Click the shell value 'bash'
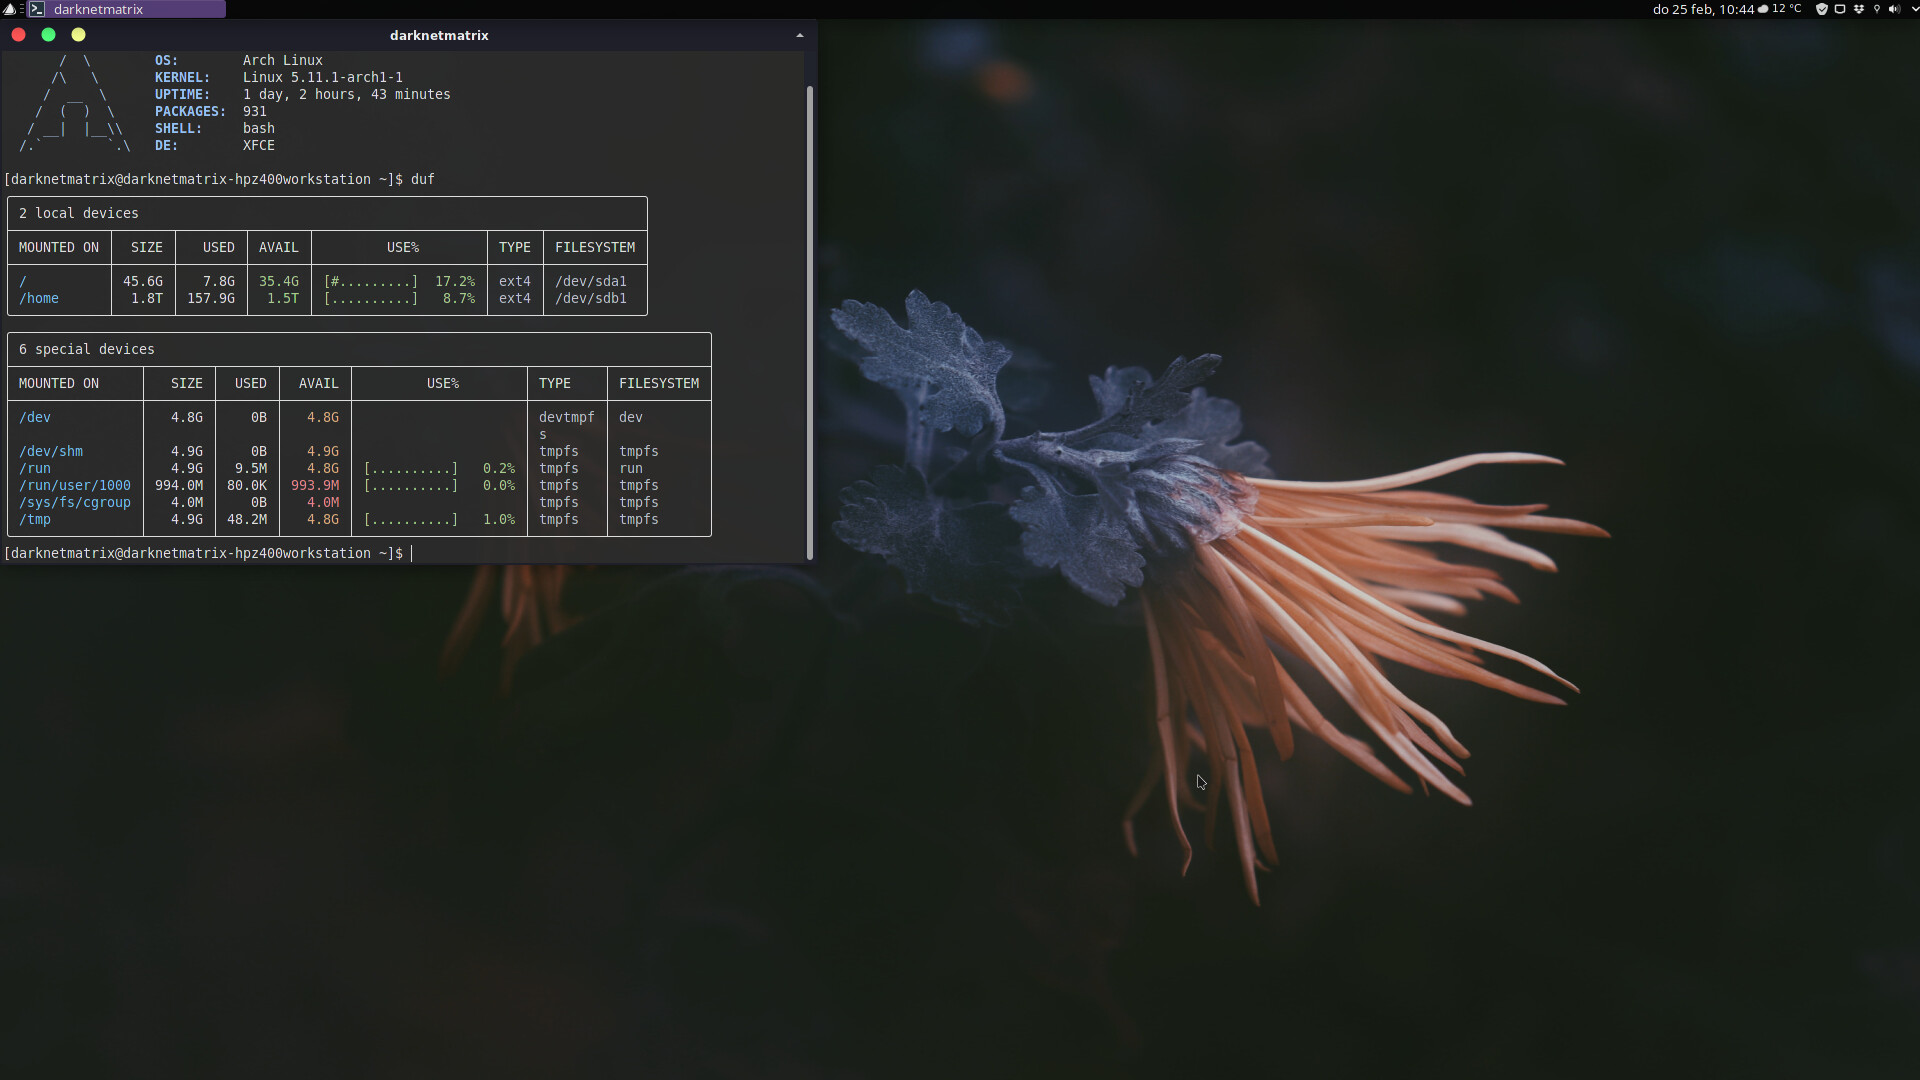Image resolution: width=1920 pixels, height=1080 pixels. 258,128
